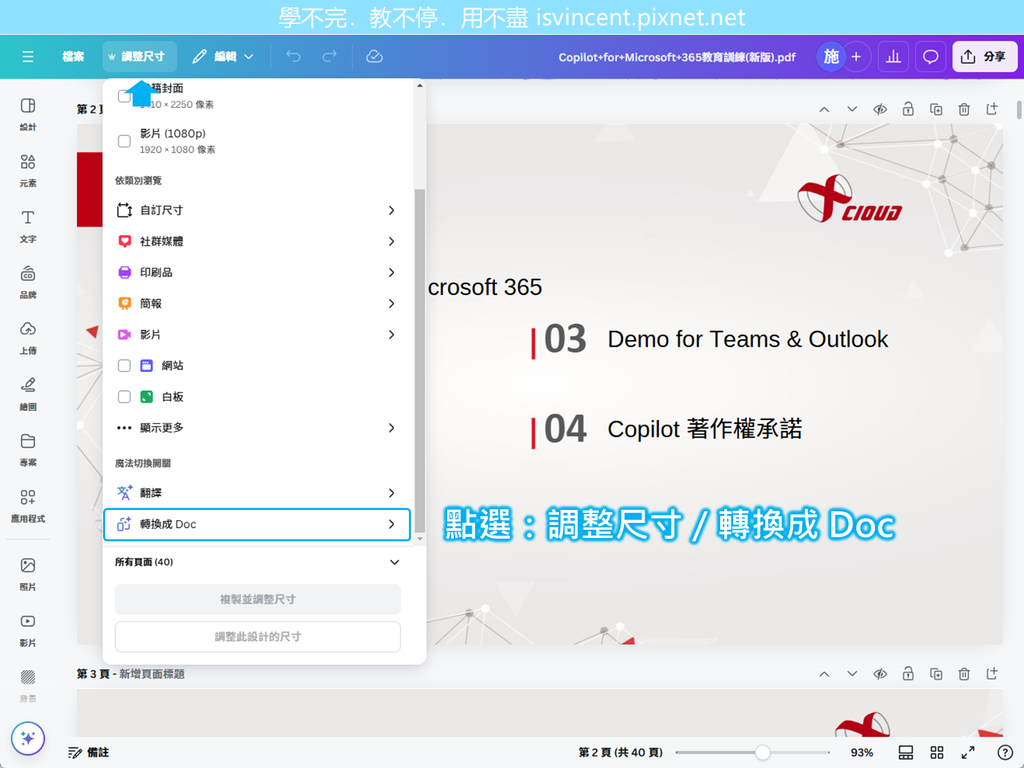The width and height of the screenshot is (1024, 768).
Task: Add a new page after page 2
Action: 992,109
